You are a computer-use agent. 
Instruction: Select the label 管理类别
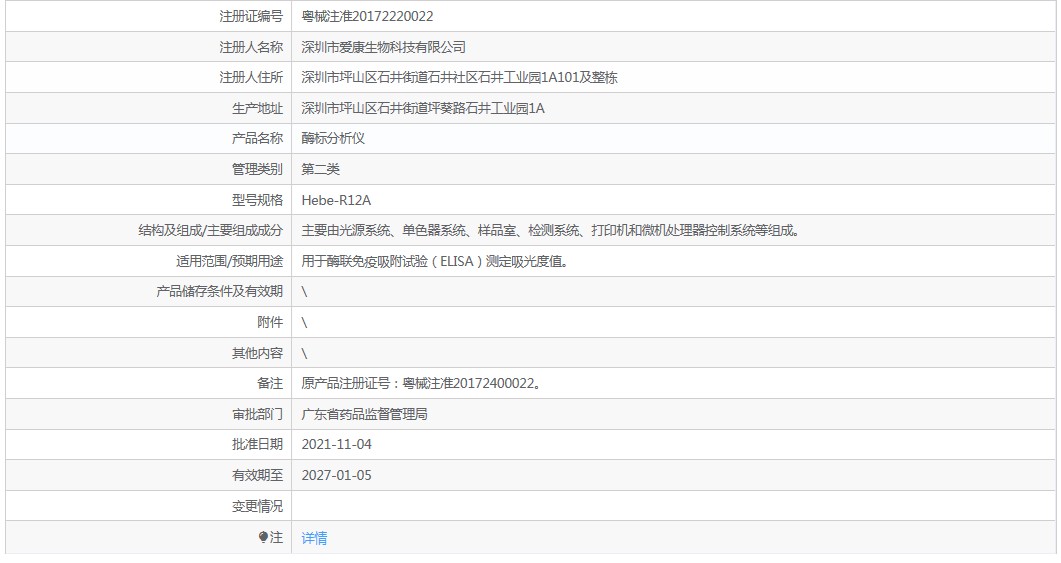257,169
